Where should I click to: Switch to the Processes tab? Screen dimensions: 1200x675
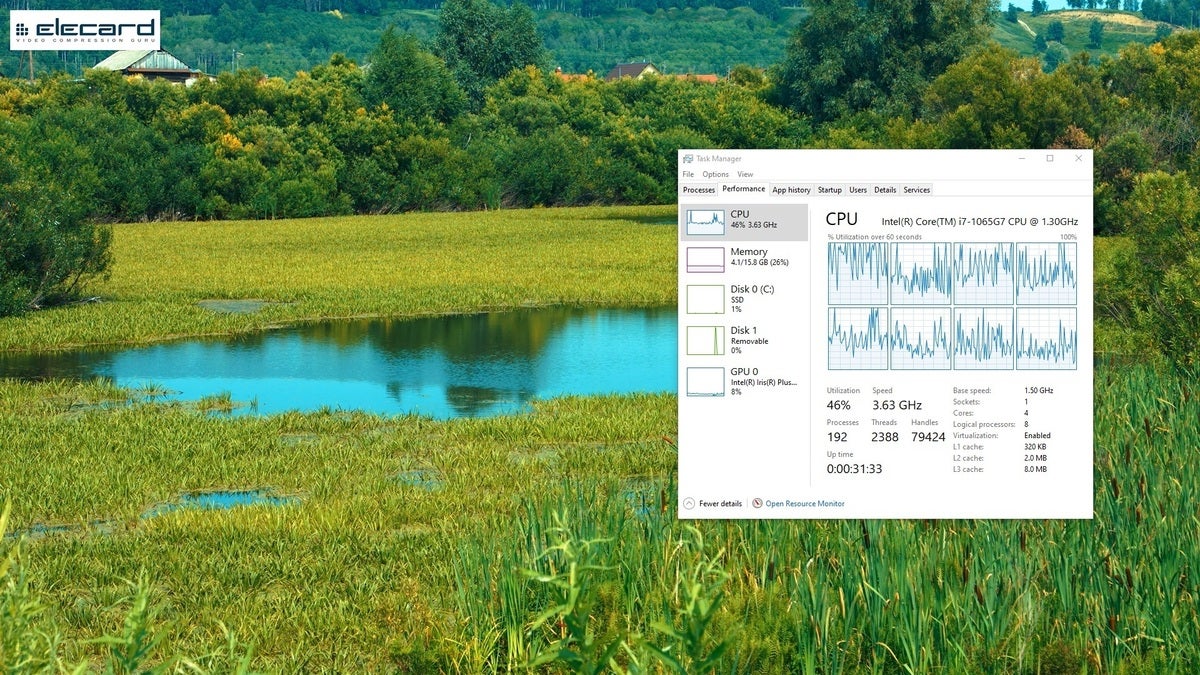[699, 190]
